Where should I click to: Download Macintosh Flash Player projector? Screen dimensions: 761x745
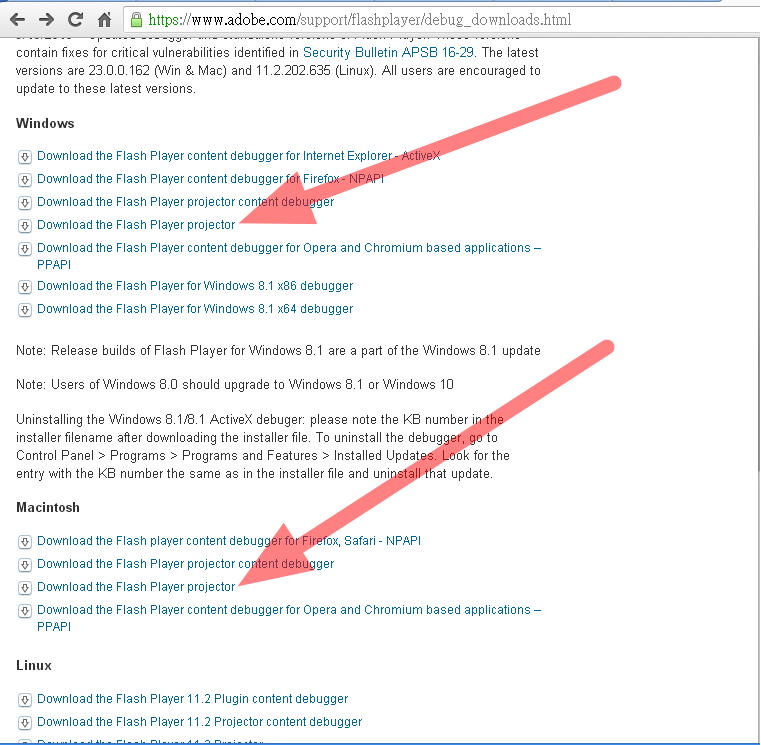[x=136, y=587]
